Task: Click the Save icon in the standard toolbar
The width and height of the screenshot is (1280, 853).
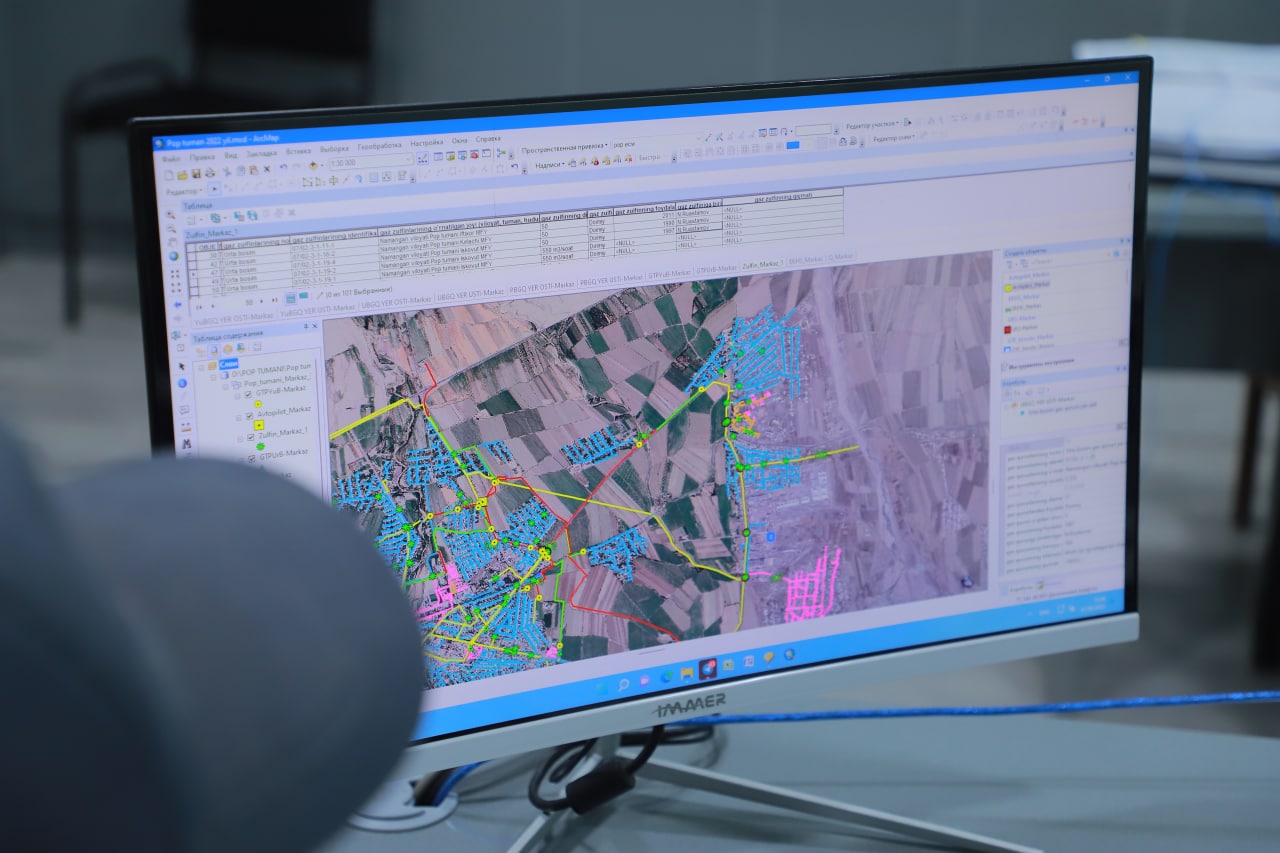Action: 198,174
